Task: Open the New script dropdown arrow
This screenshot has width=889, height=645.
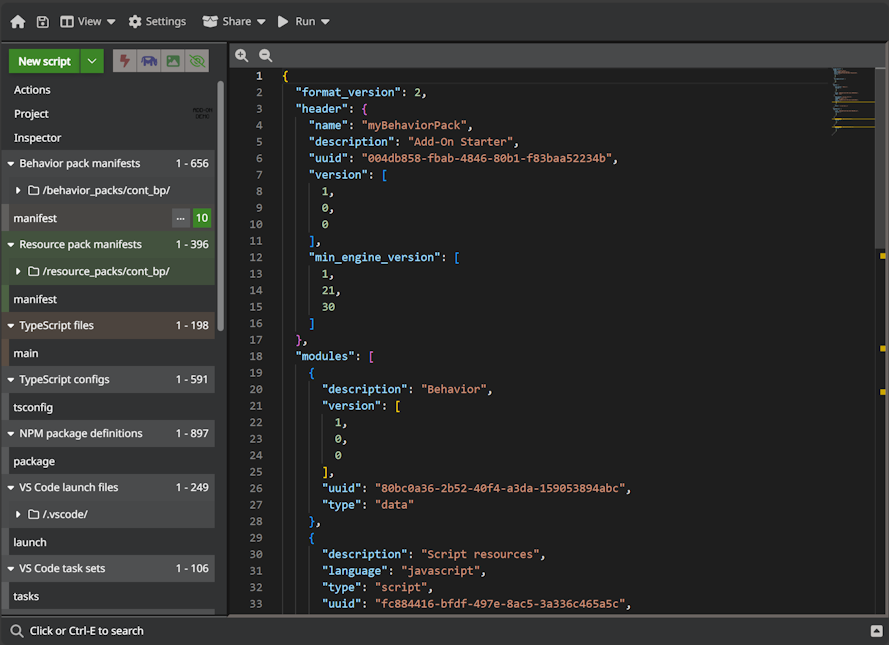Action: [x=91, y=61]
